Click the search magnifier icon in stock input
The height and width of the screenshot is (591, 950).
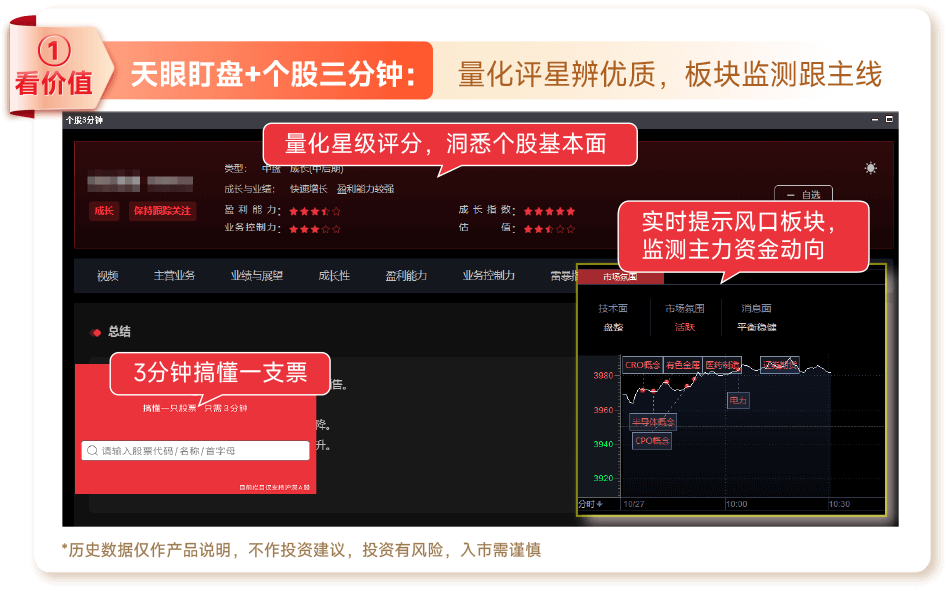pyautogui.click(x=92, y=451)
